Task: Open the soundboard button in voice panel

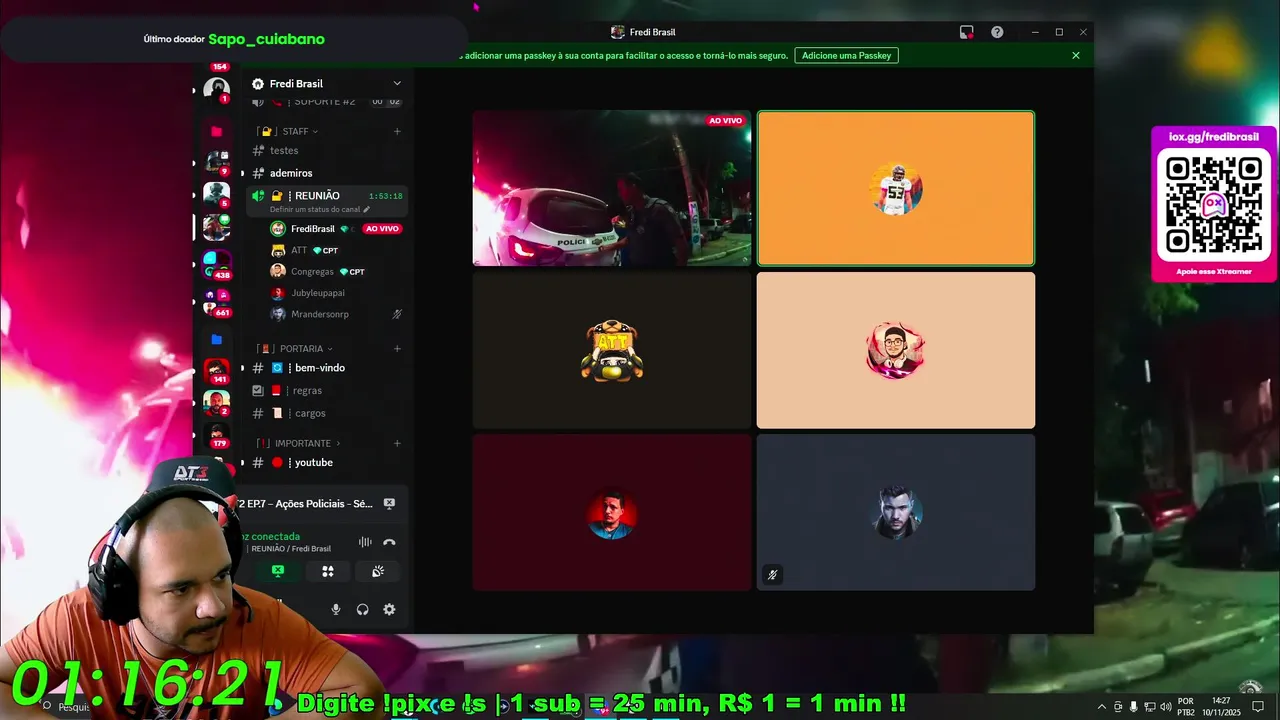Action: (377, 571)
